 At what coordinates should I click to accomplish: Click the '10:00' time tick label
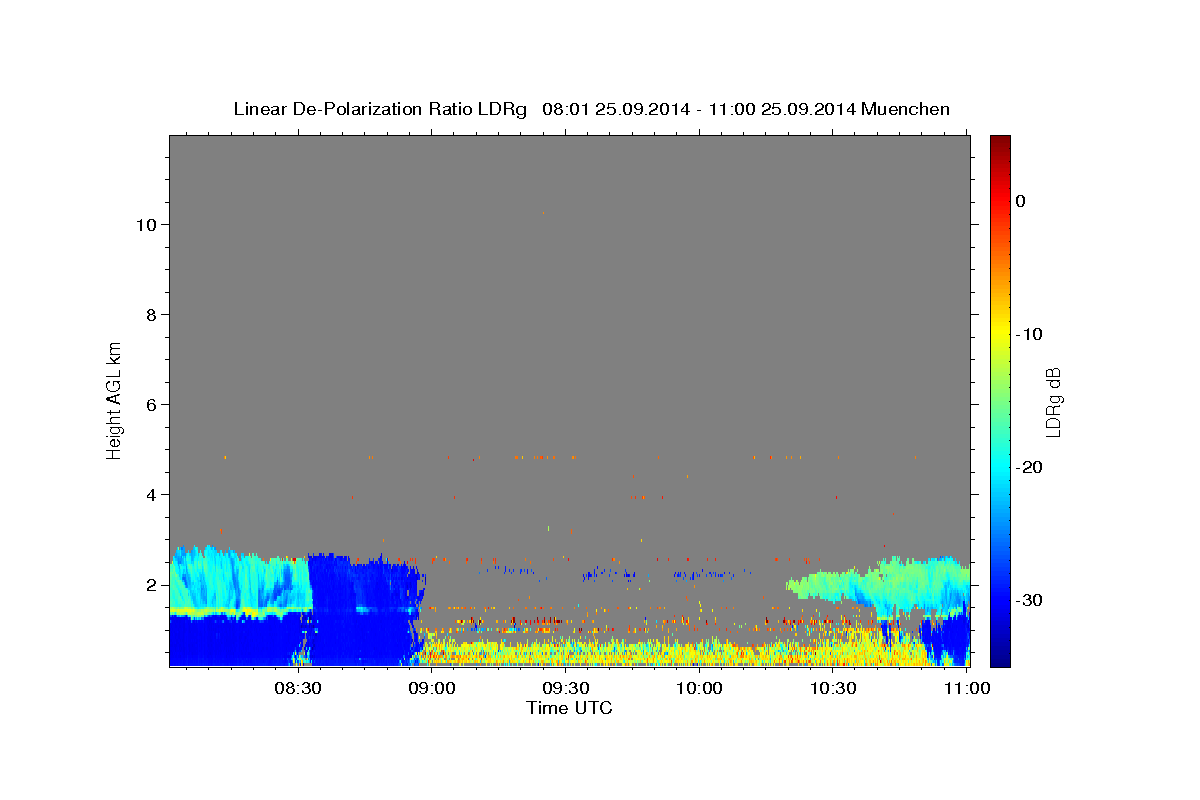[699, 688]
